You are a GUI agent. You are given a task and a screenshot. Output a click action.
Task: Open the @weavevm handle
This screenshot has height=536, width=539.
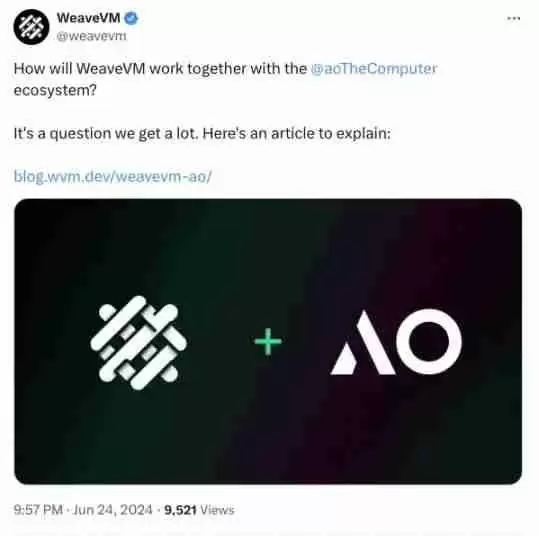(x=91, y=36)
